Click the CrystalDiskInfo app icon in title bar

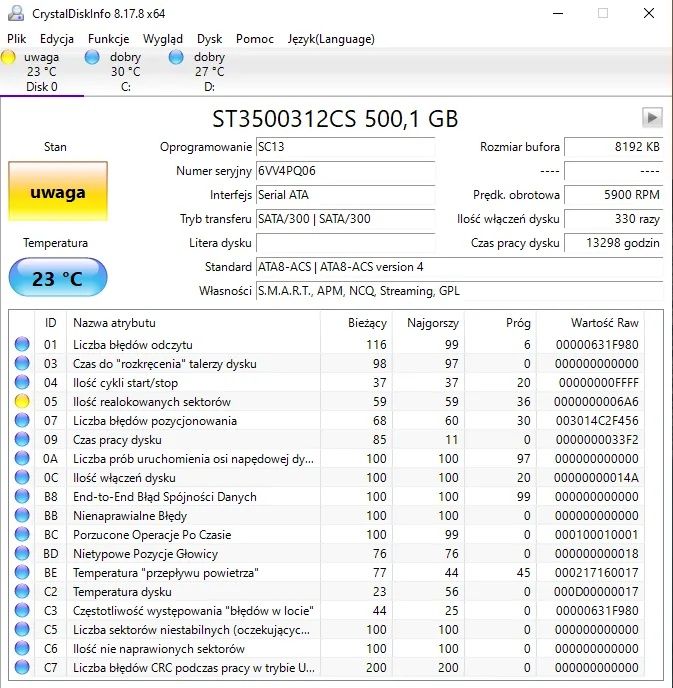coord(16,13)
